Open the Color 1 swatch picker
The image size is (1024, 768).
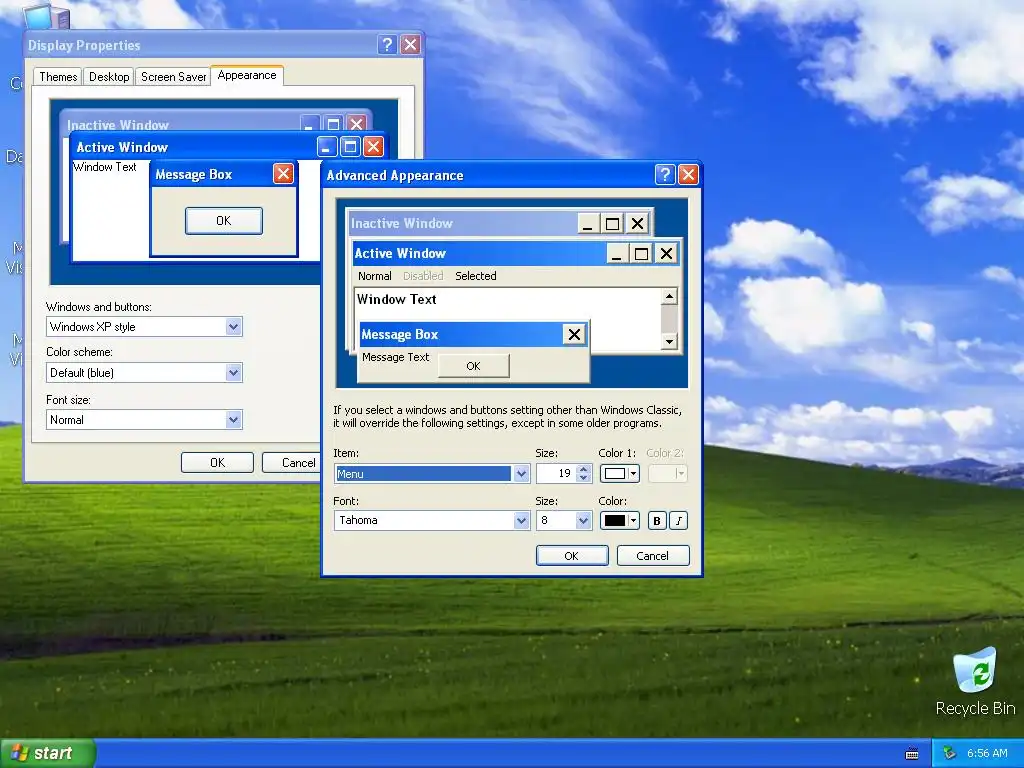(619, 473)
